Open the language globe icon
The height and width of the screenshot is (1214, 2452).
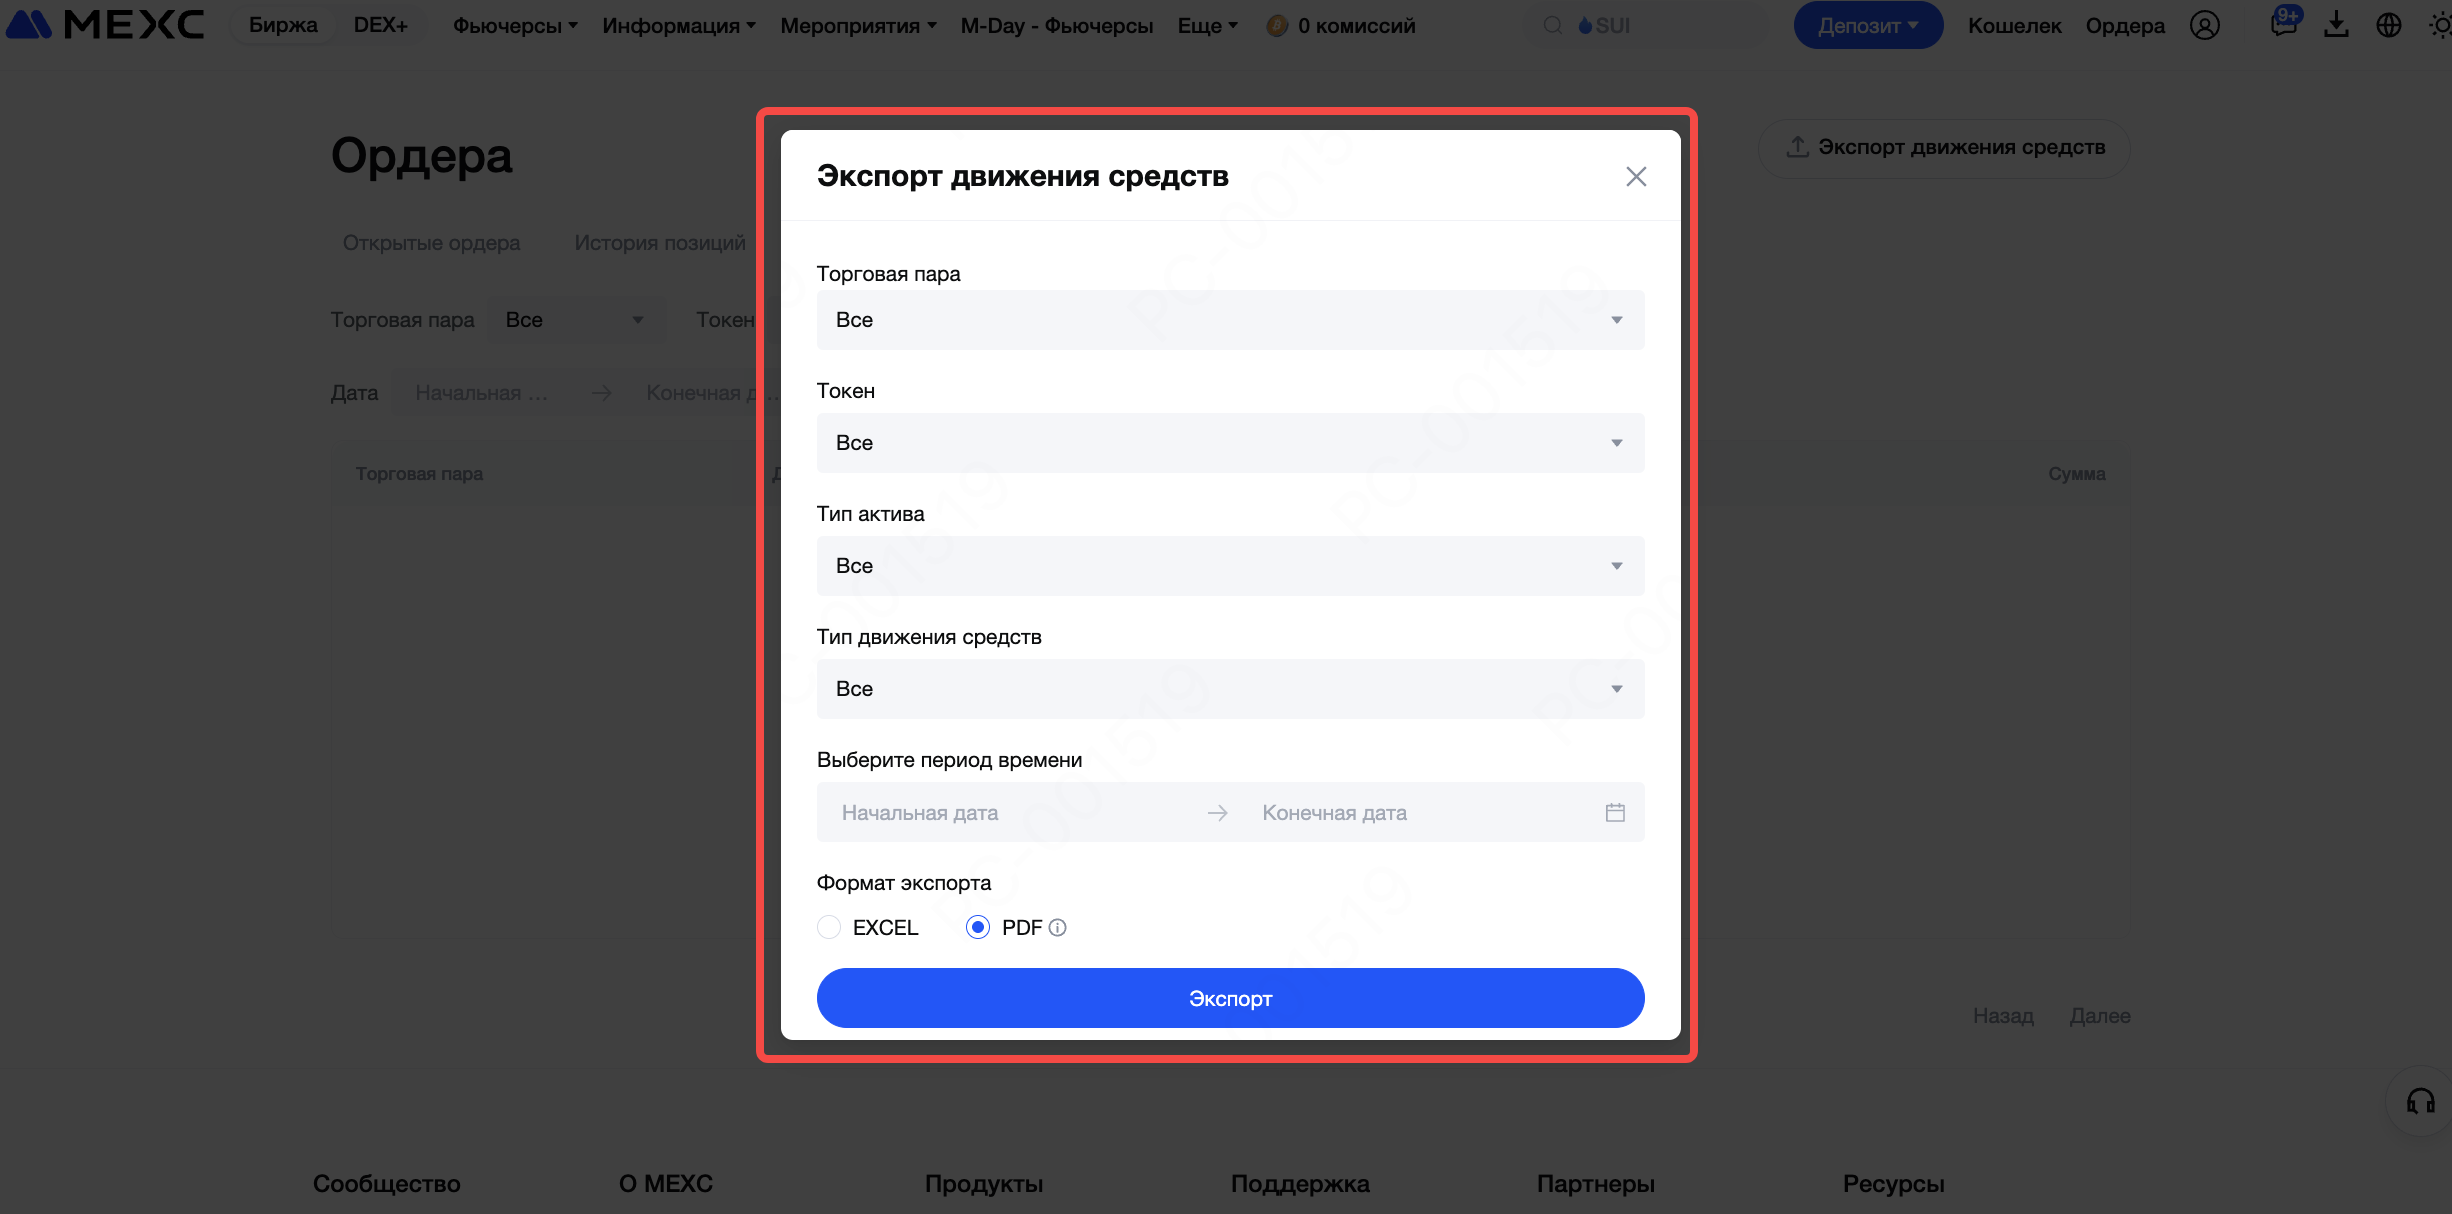click(2389, 25)
